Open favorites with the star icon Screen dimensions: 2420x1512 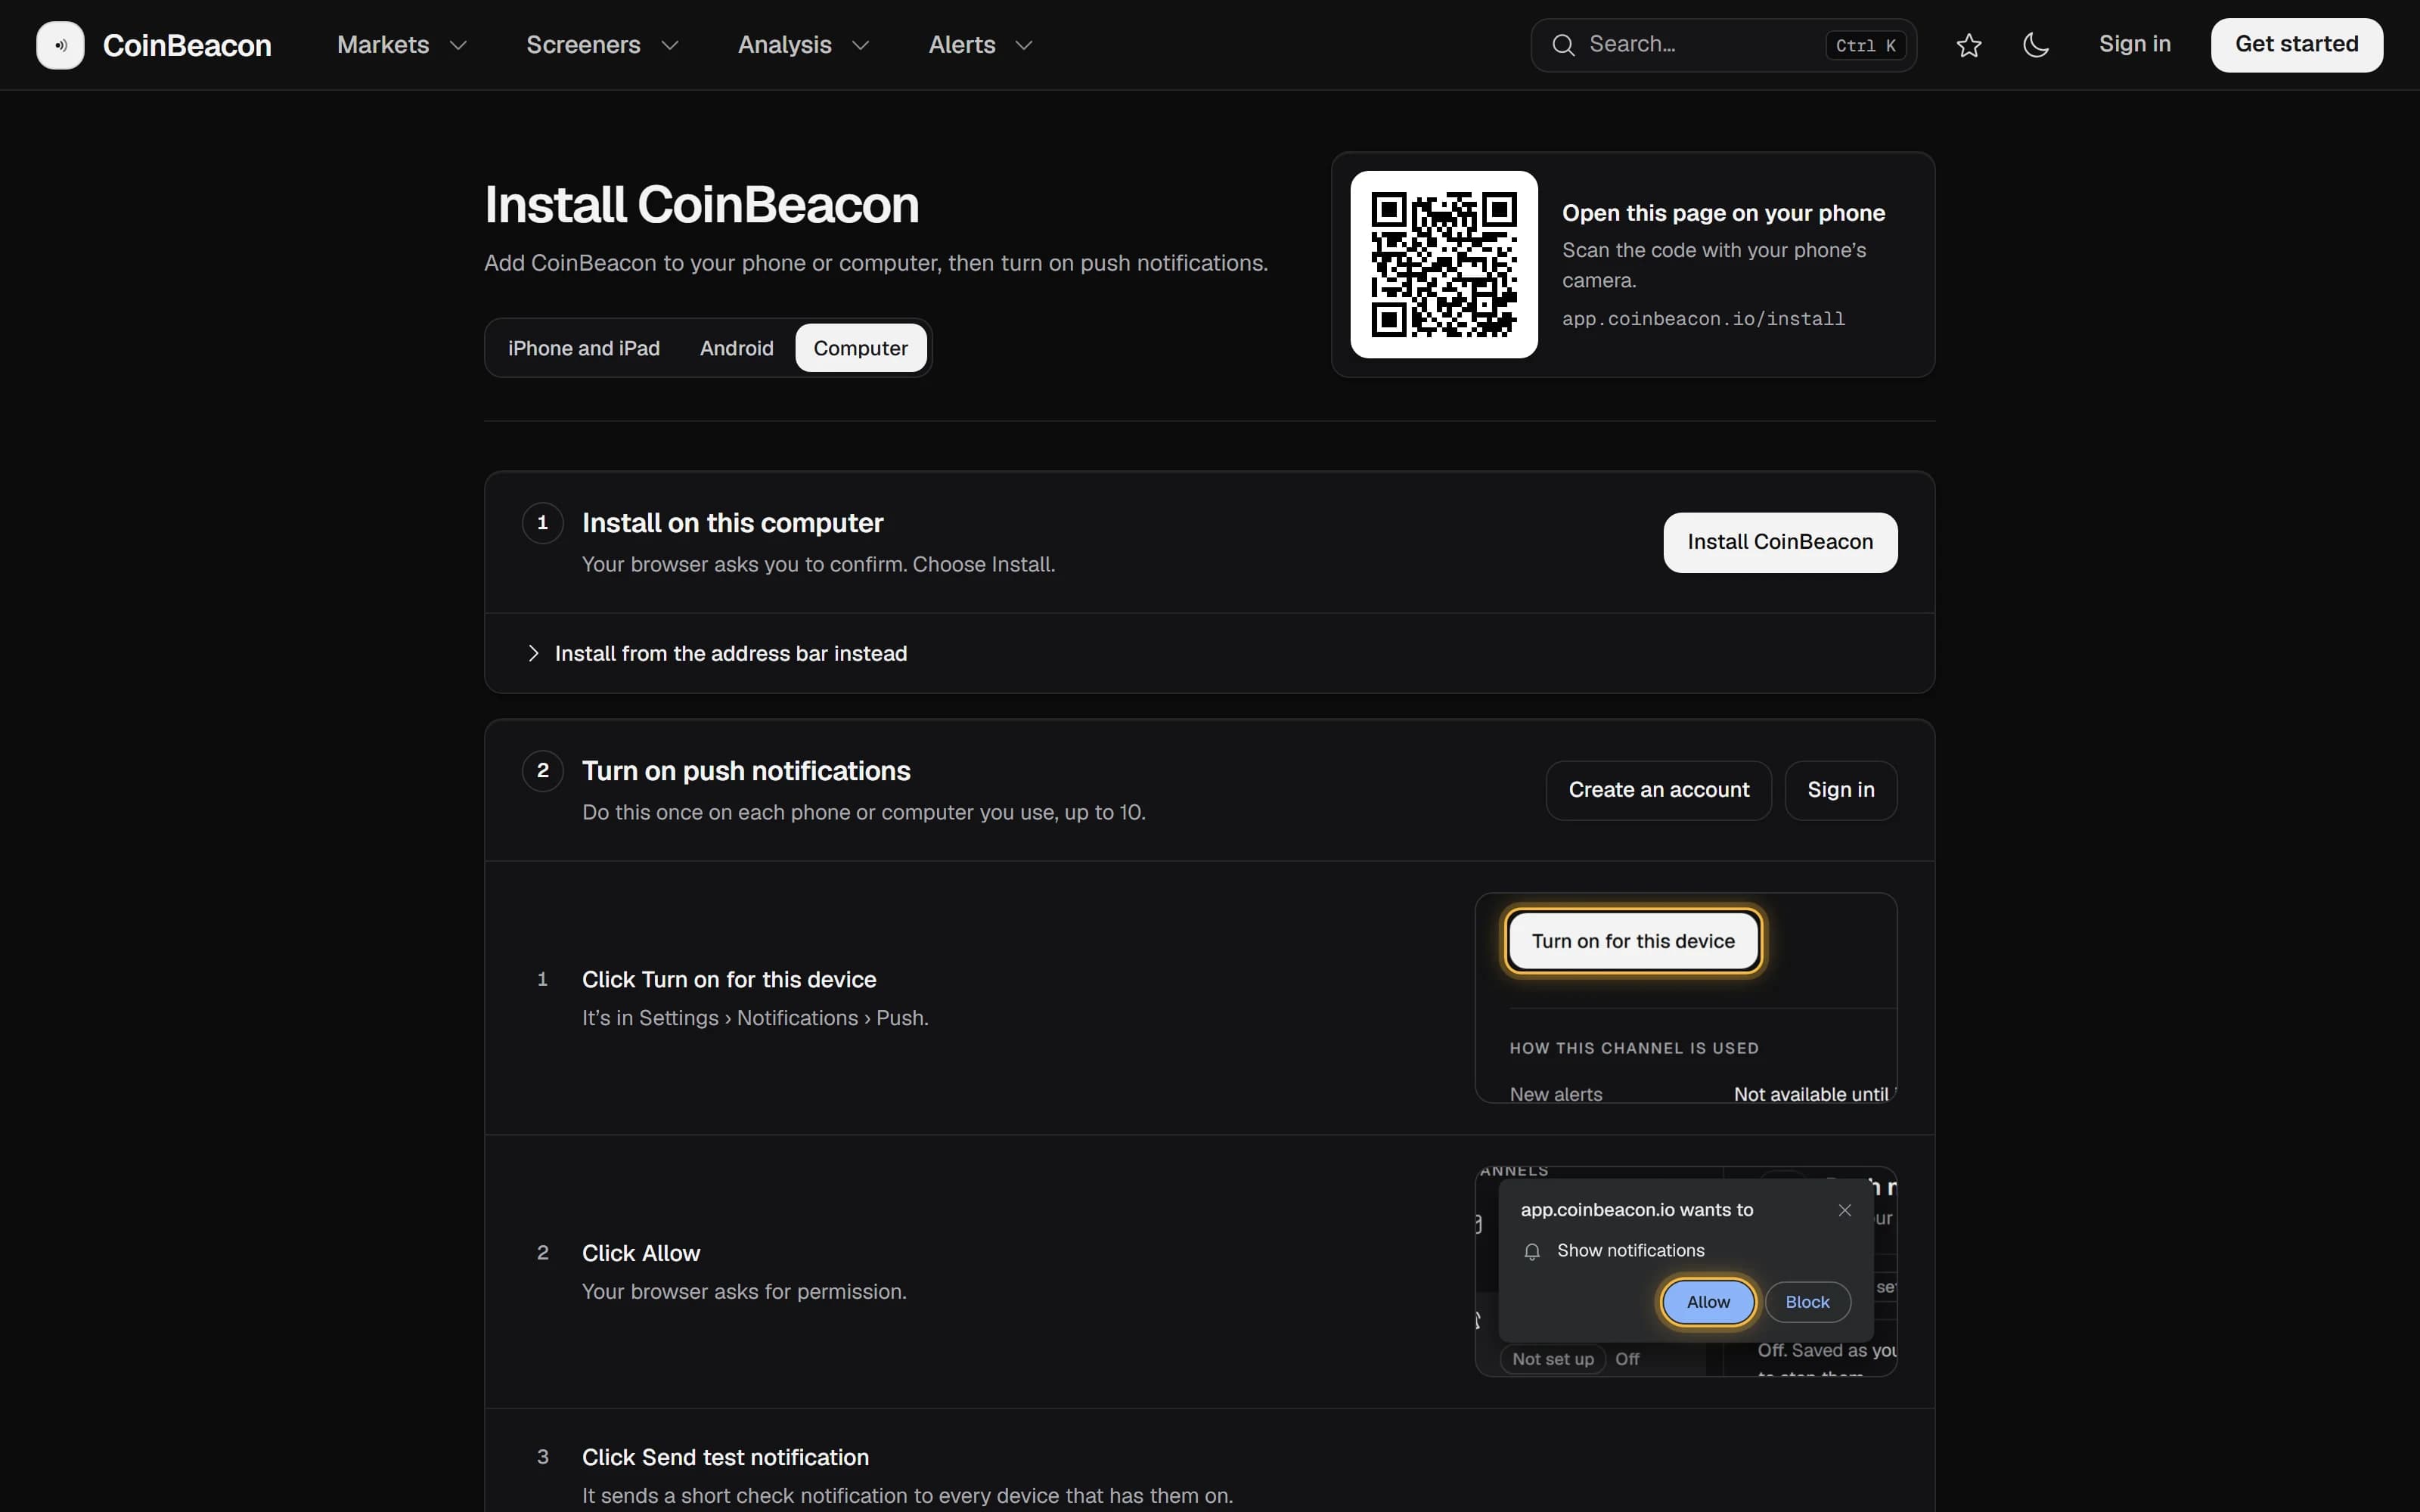coord(1968,45)
